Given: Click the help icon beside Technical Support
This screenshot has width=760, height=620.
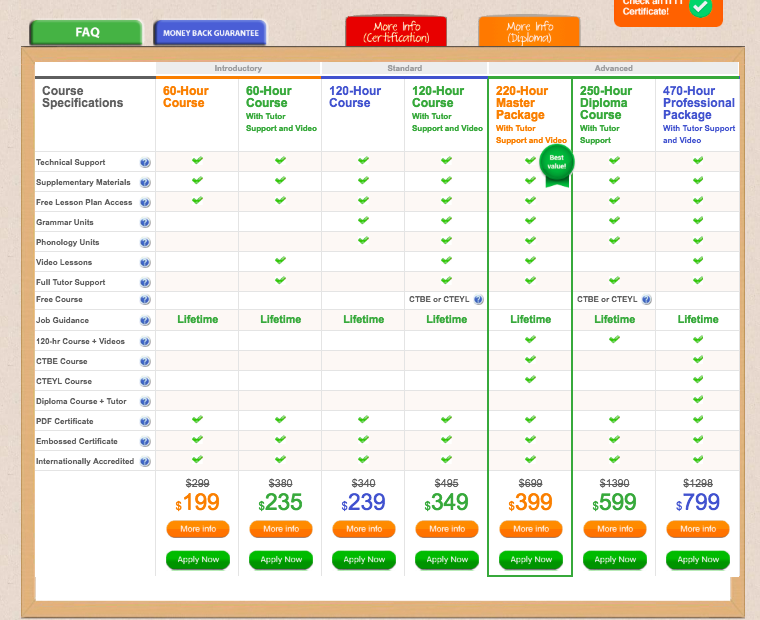Looking at the screenshot, I should coord(145,163).
